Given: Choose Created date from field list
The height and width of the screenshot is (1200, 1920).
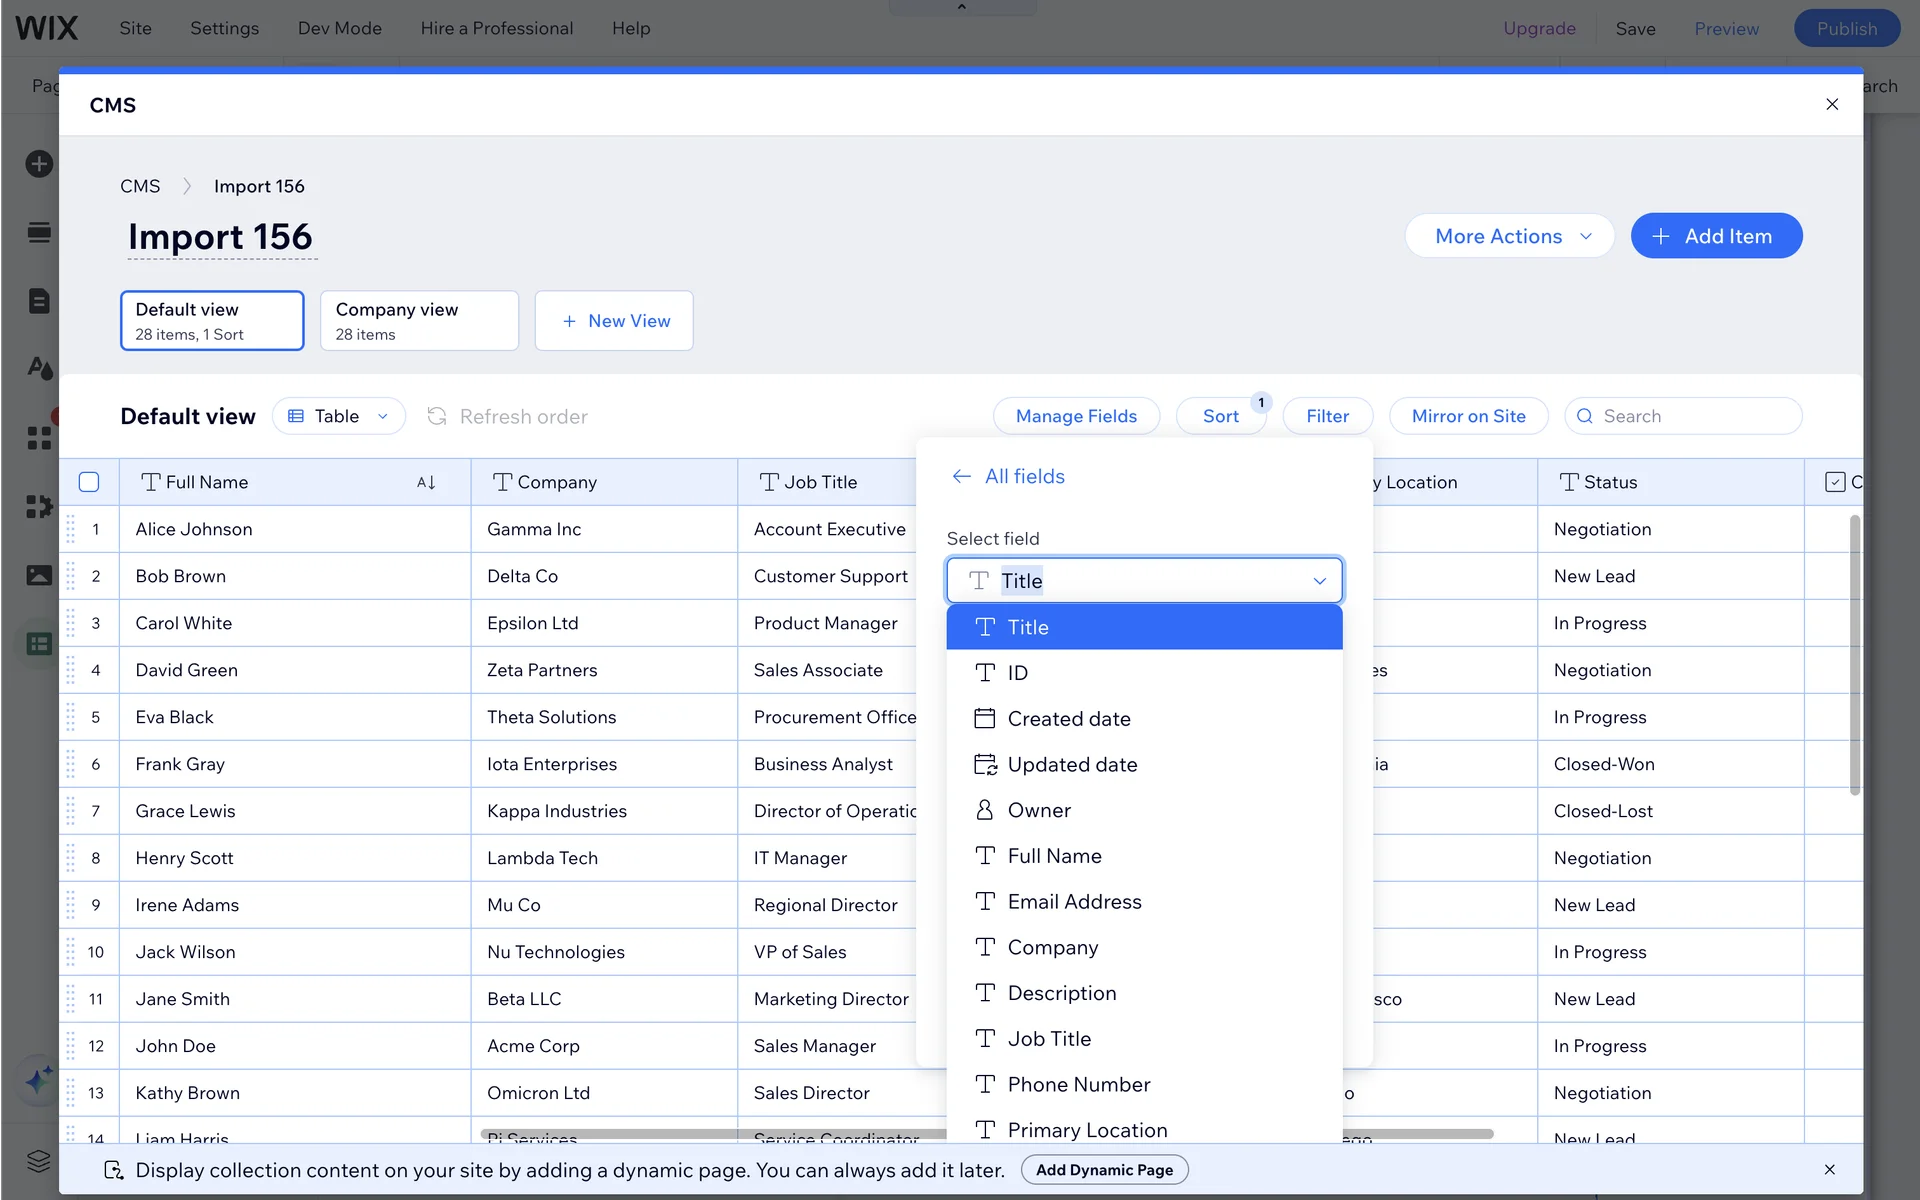Looking at the screenshot, I should point(1069,719).
